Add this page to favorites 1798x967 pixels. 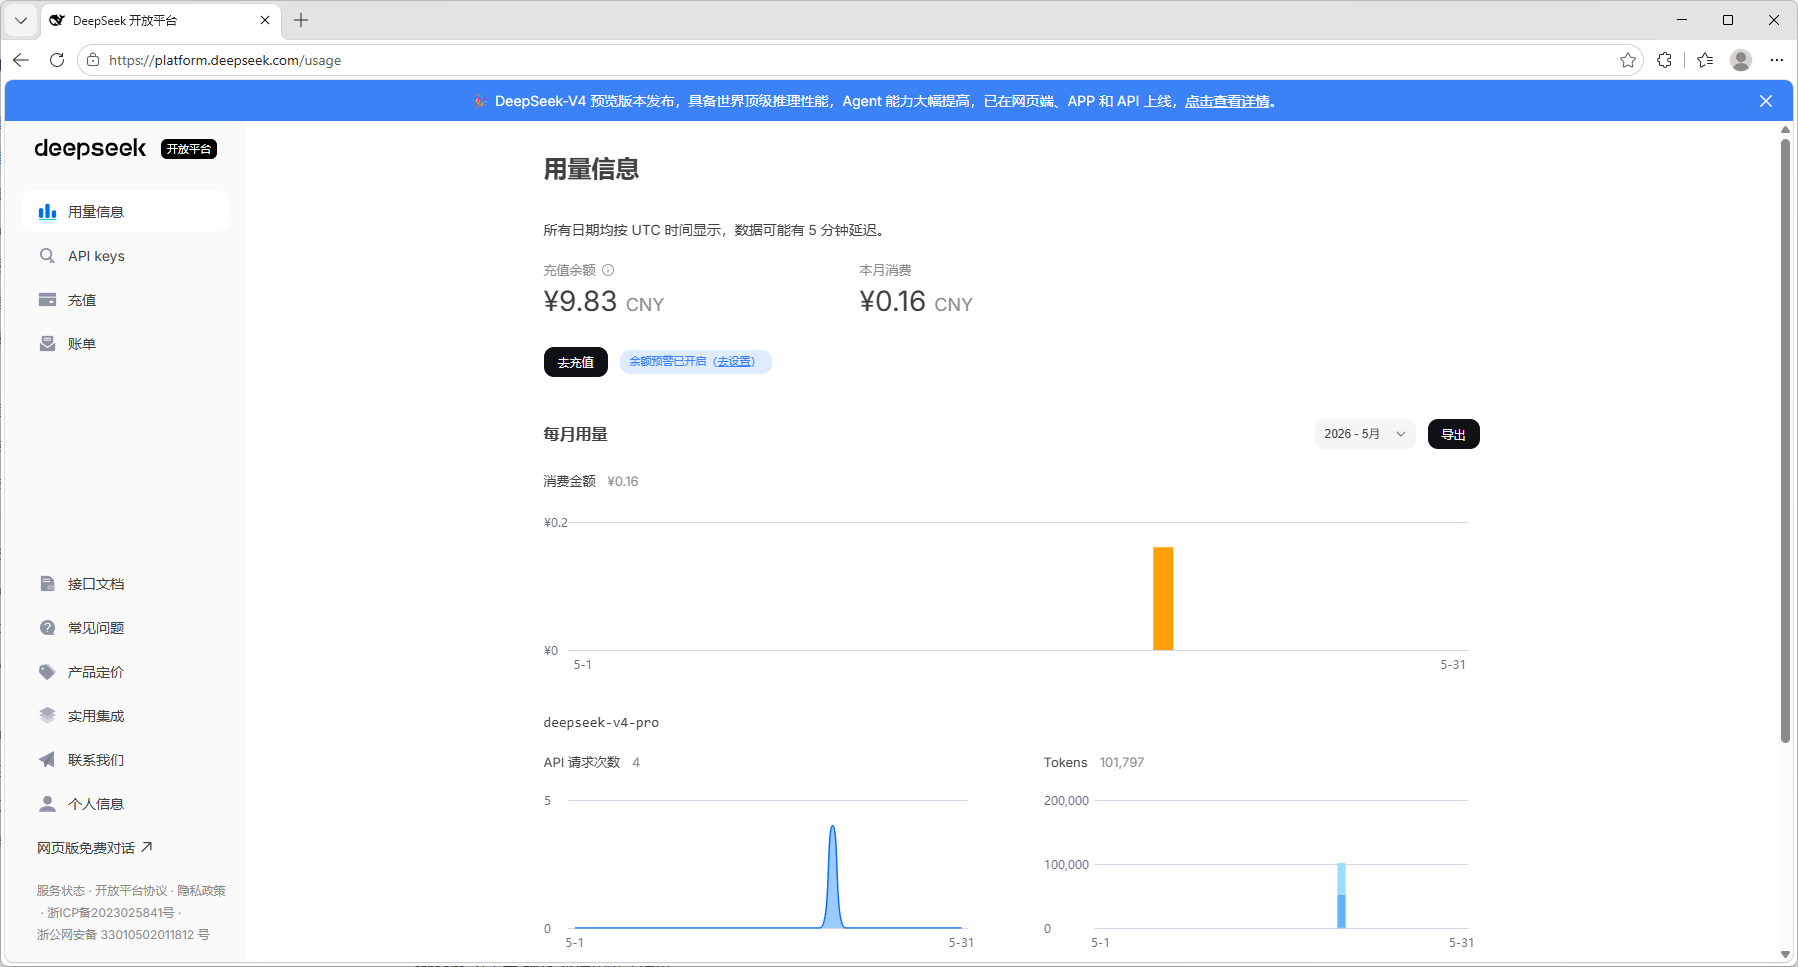tap(1628, 60)
